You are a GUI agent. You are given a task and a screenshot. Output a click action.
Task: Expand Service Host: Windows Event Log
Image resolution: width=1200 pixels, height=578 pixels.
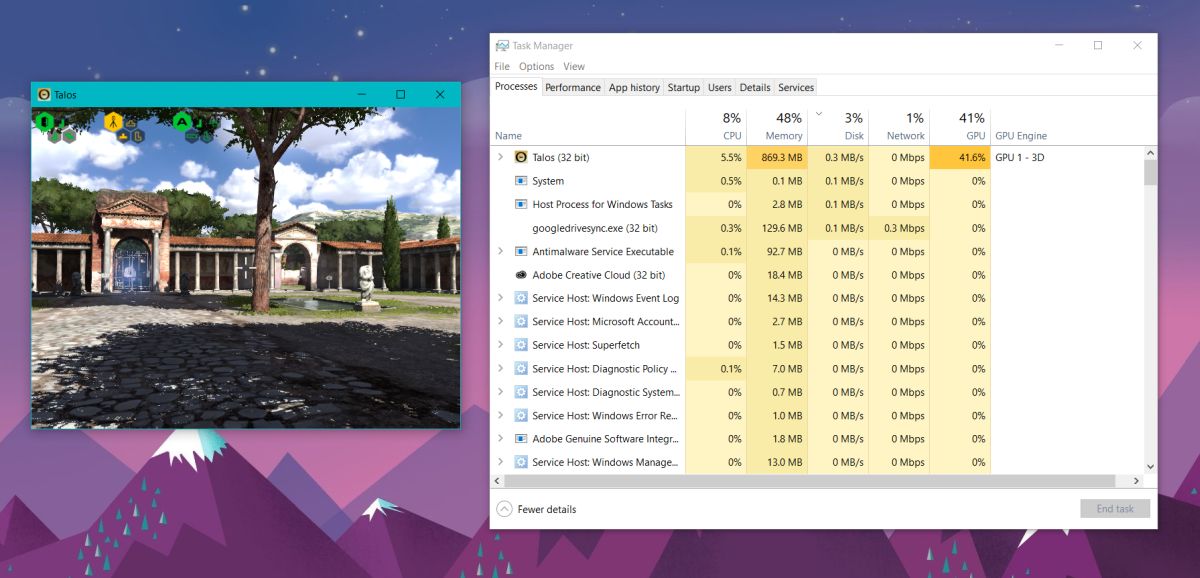[x=500, y=298]
